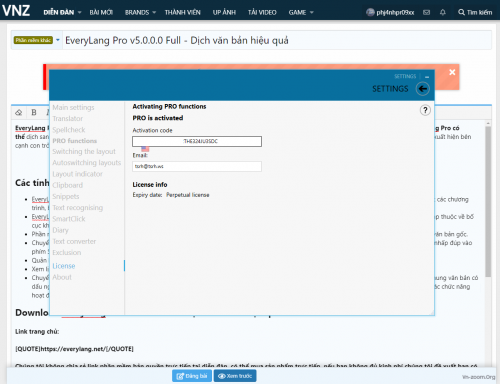Select Clipboard settings section
500x384 pixels.
pos(68,185)
